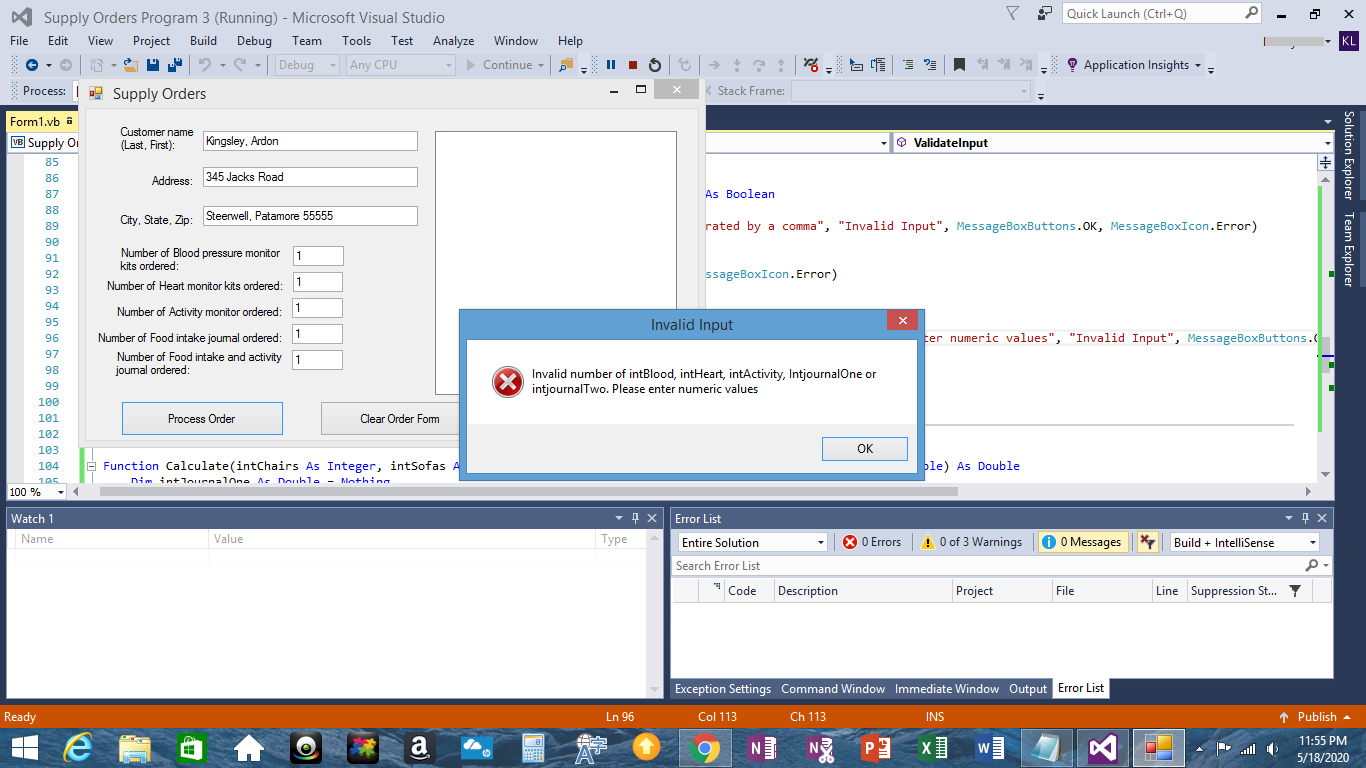Open the File menu
The height and width of the screenshot is (768, 1366).
[x=19, y=41]
